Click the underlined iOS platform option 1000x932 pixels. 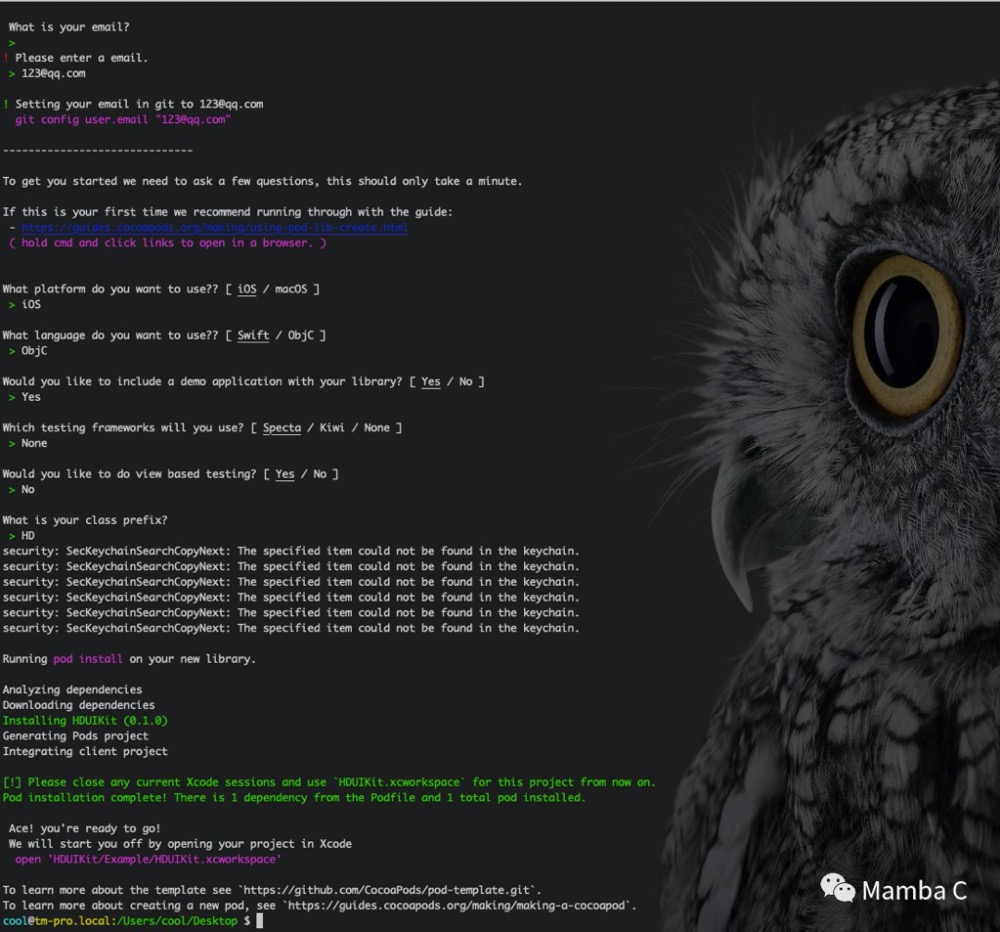click(x=247, y=289)
